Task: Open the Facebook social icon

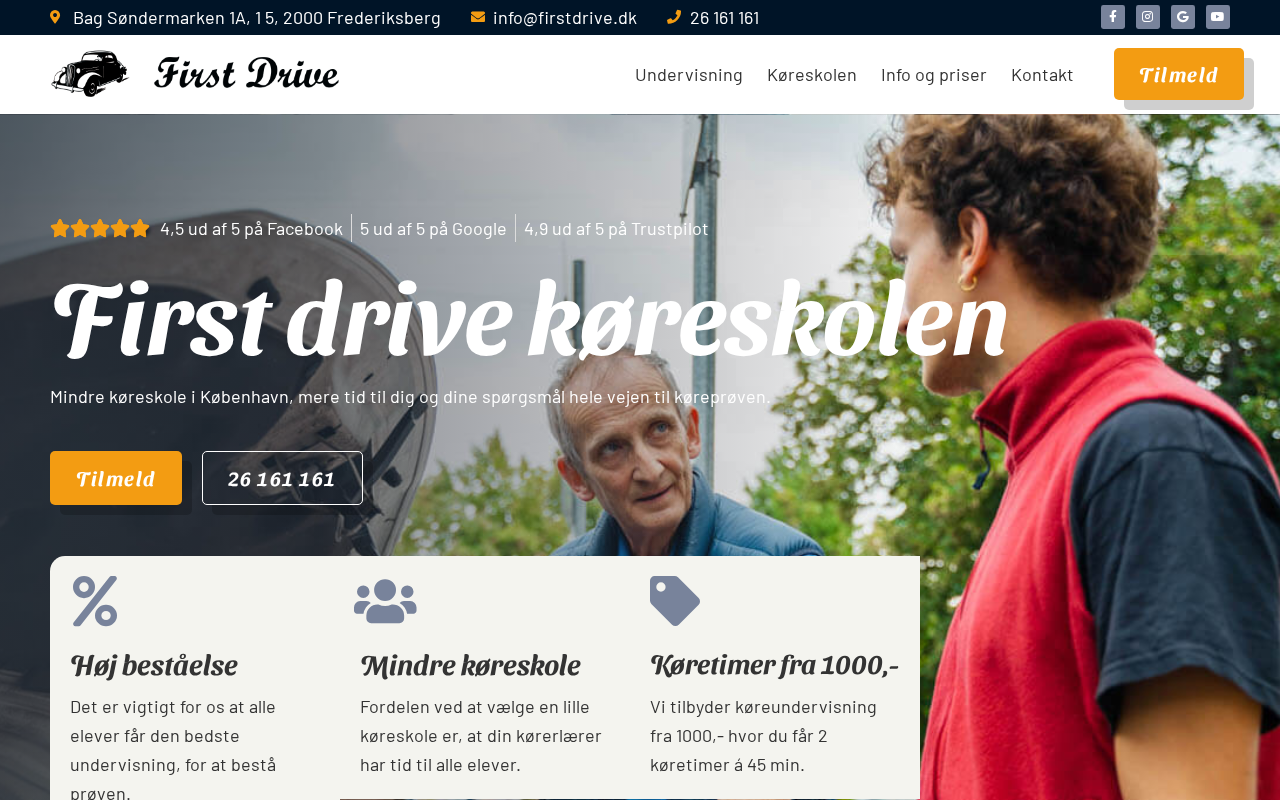Action: (1113, 17)
